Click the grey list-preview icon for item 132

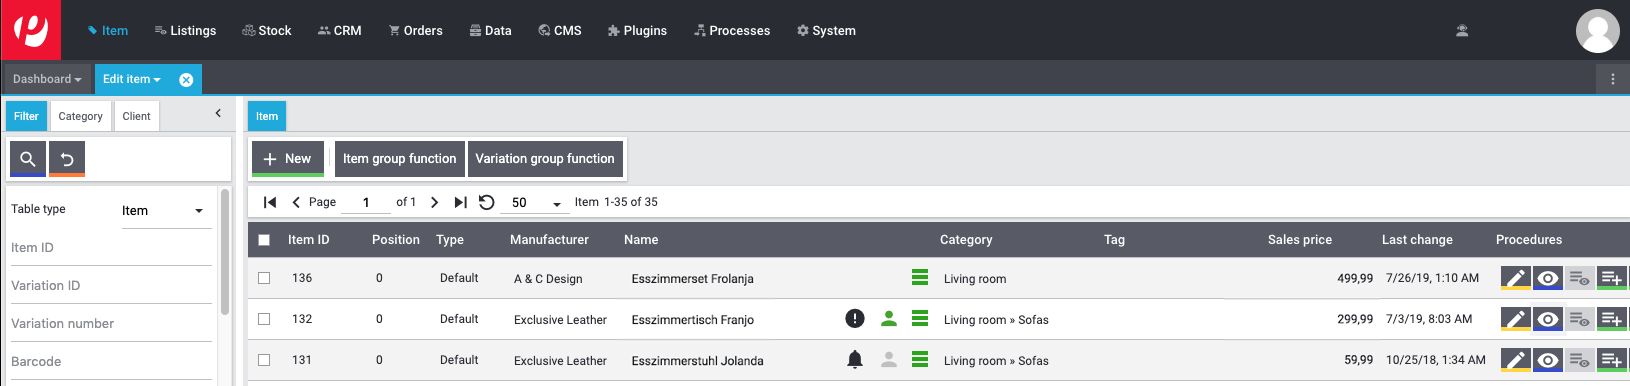pyautogui.click(x=1580, y=319)
